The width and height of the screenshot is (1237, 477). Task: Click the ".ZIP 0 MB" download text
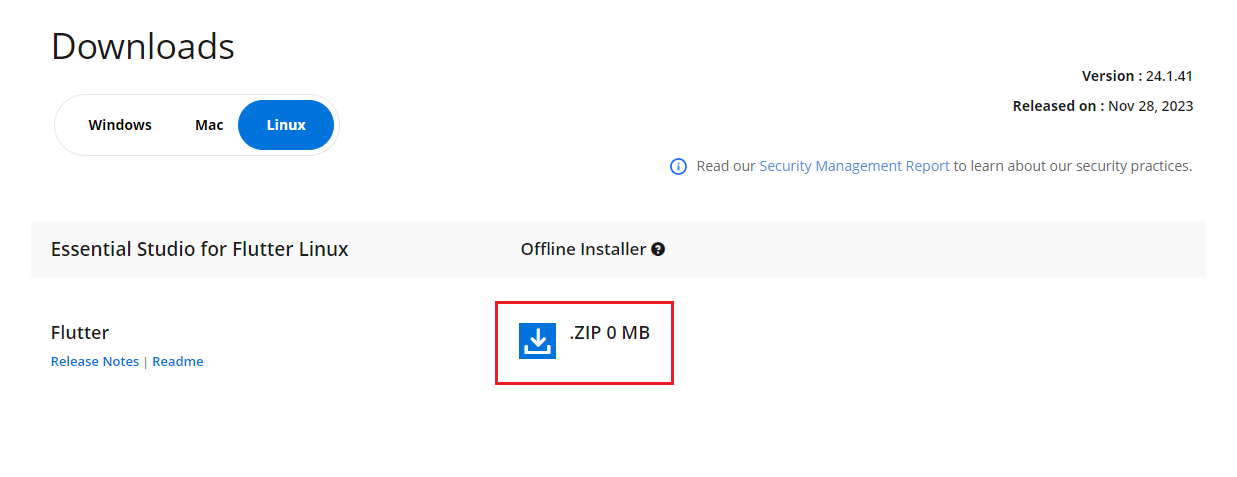point(609,333)
